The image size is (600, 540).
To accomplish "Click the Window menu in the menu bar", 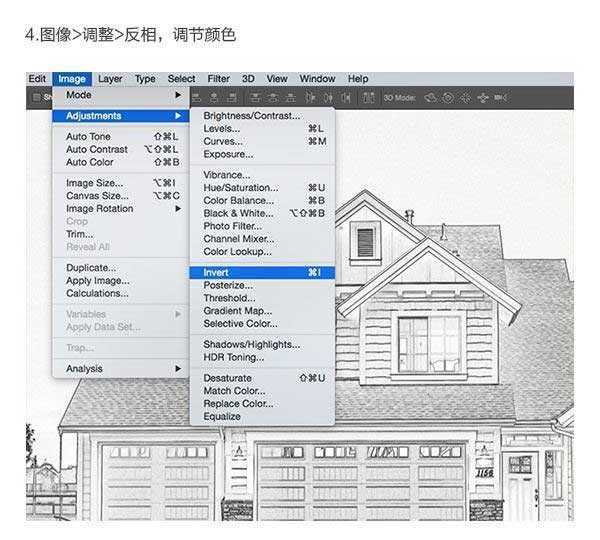I will [x=317, y=79].
